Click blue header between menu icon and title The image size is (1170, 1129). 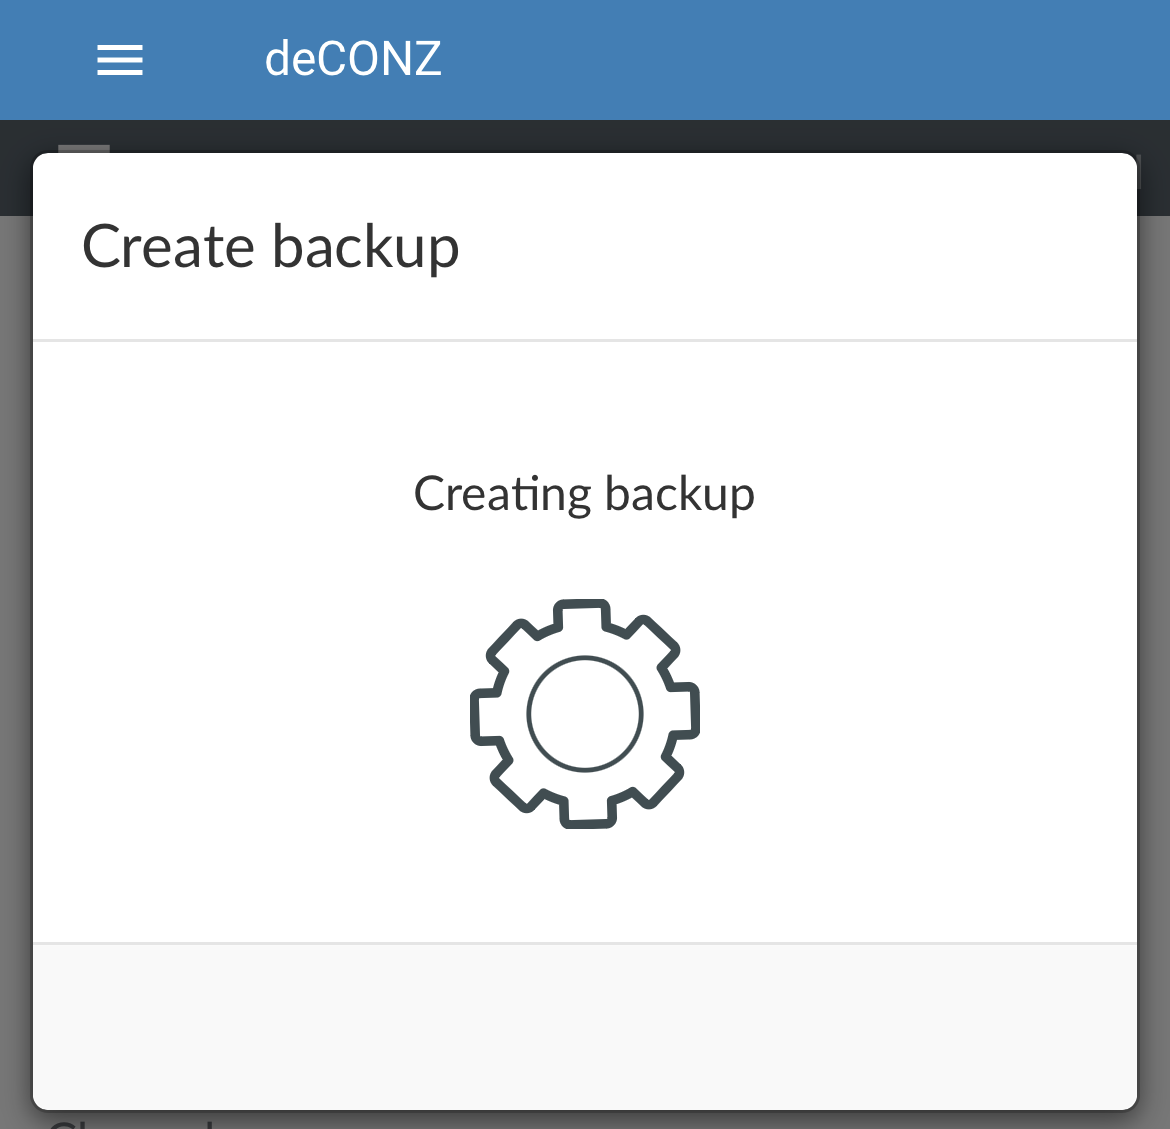(x=205, y=60)
